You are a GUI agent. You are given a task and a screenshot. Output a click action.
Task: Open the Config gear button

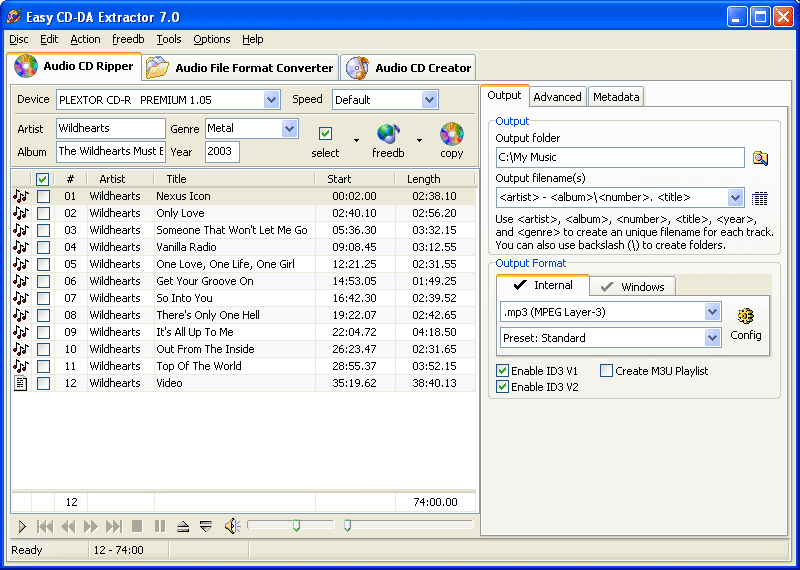[x=746, y=324]
